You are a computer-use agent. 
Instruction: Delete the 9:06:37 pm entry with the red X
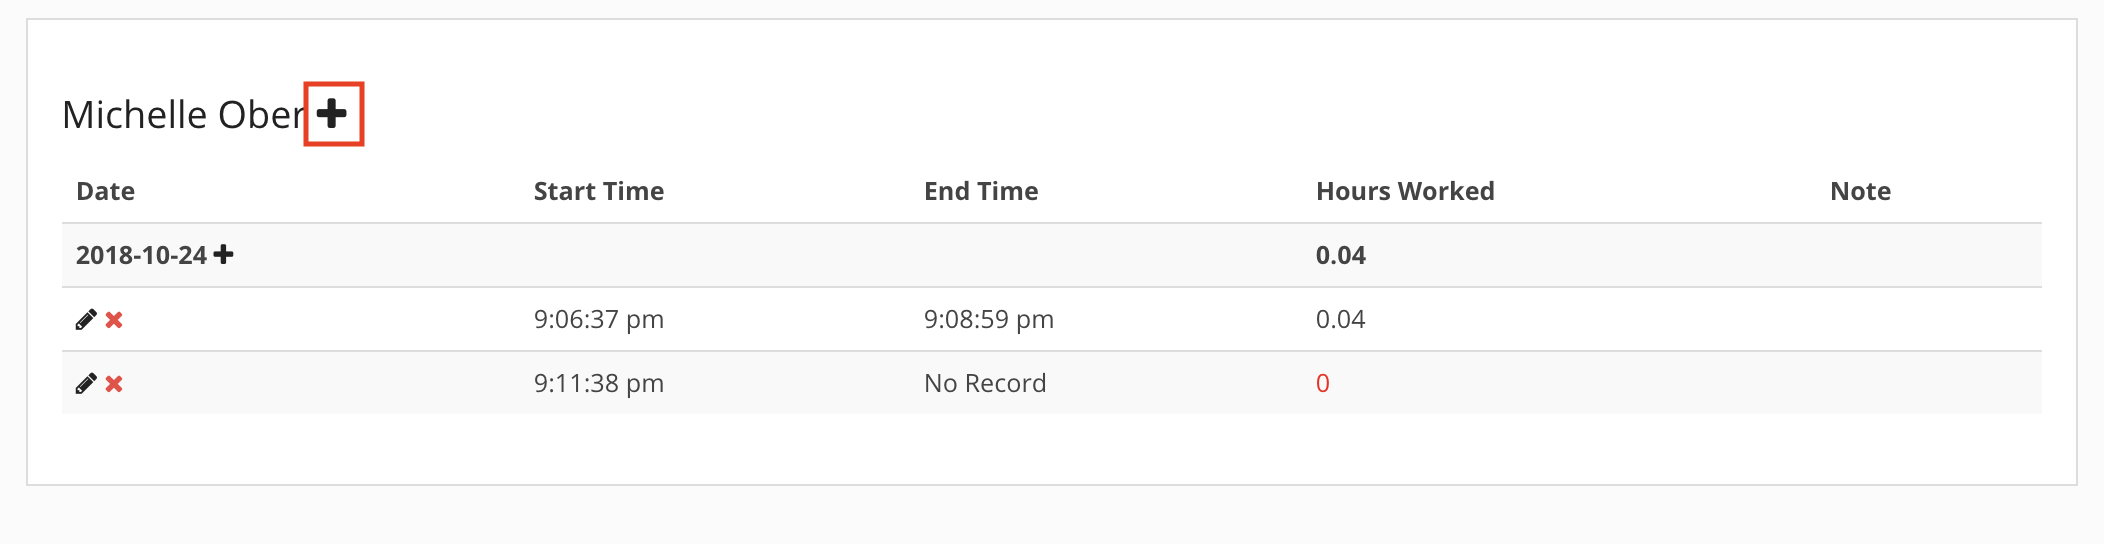[114, 320]
